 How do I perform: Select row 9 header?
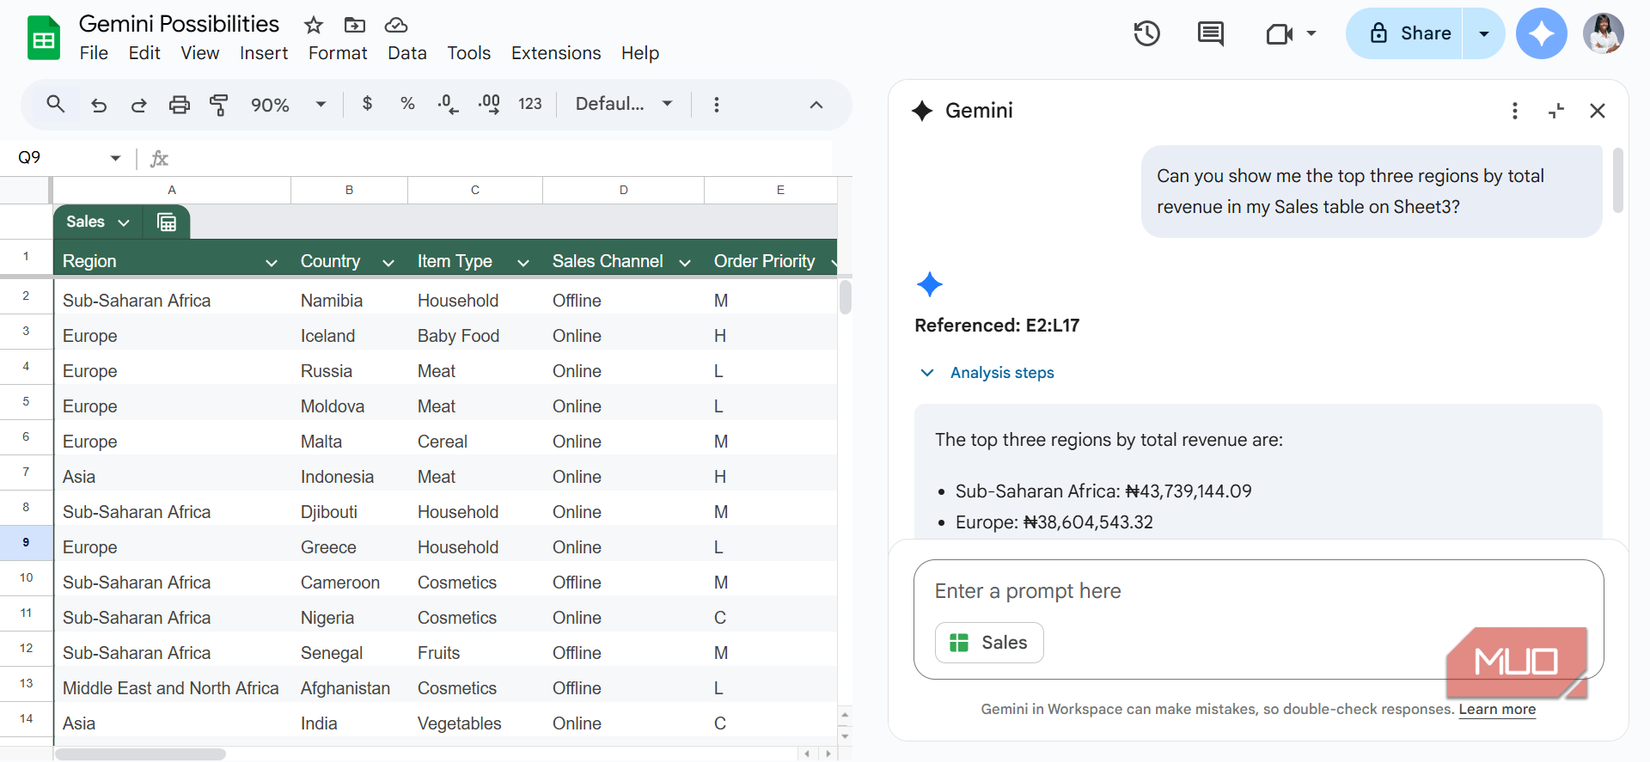pyautogui.click(x=26, y=542)
